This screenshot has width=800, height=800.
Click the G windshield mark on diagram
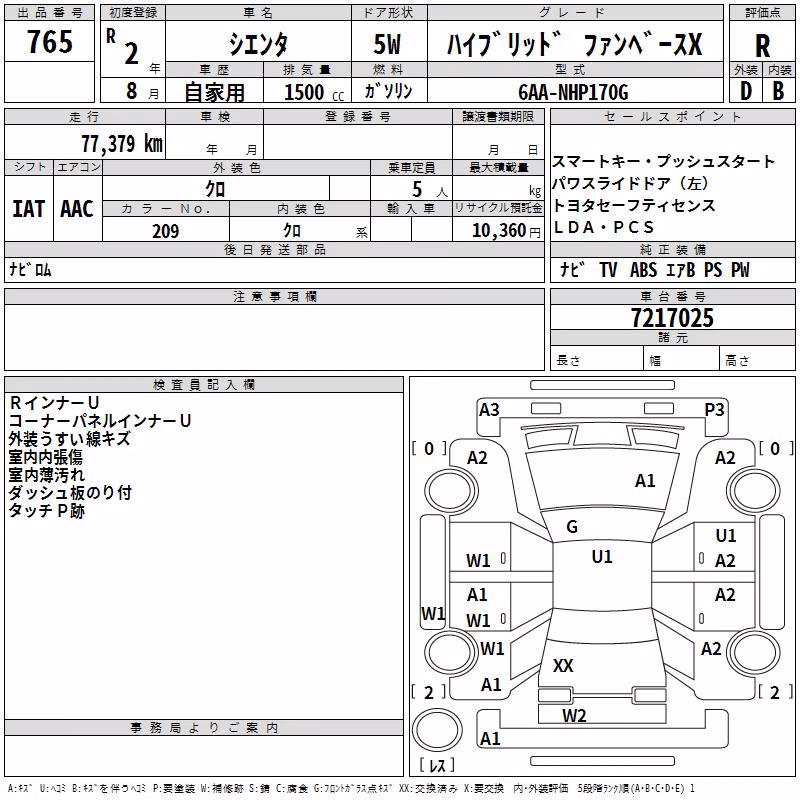click(572, 527)
